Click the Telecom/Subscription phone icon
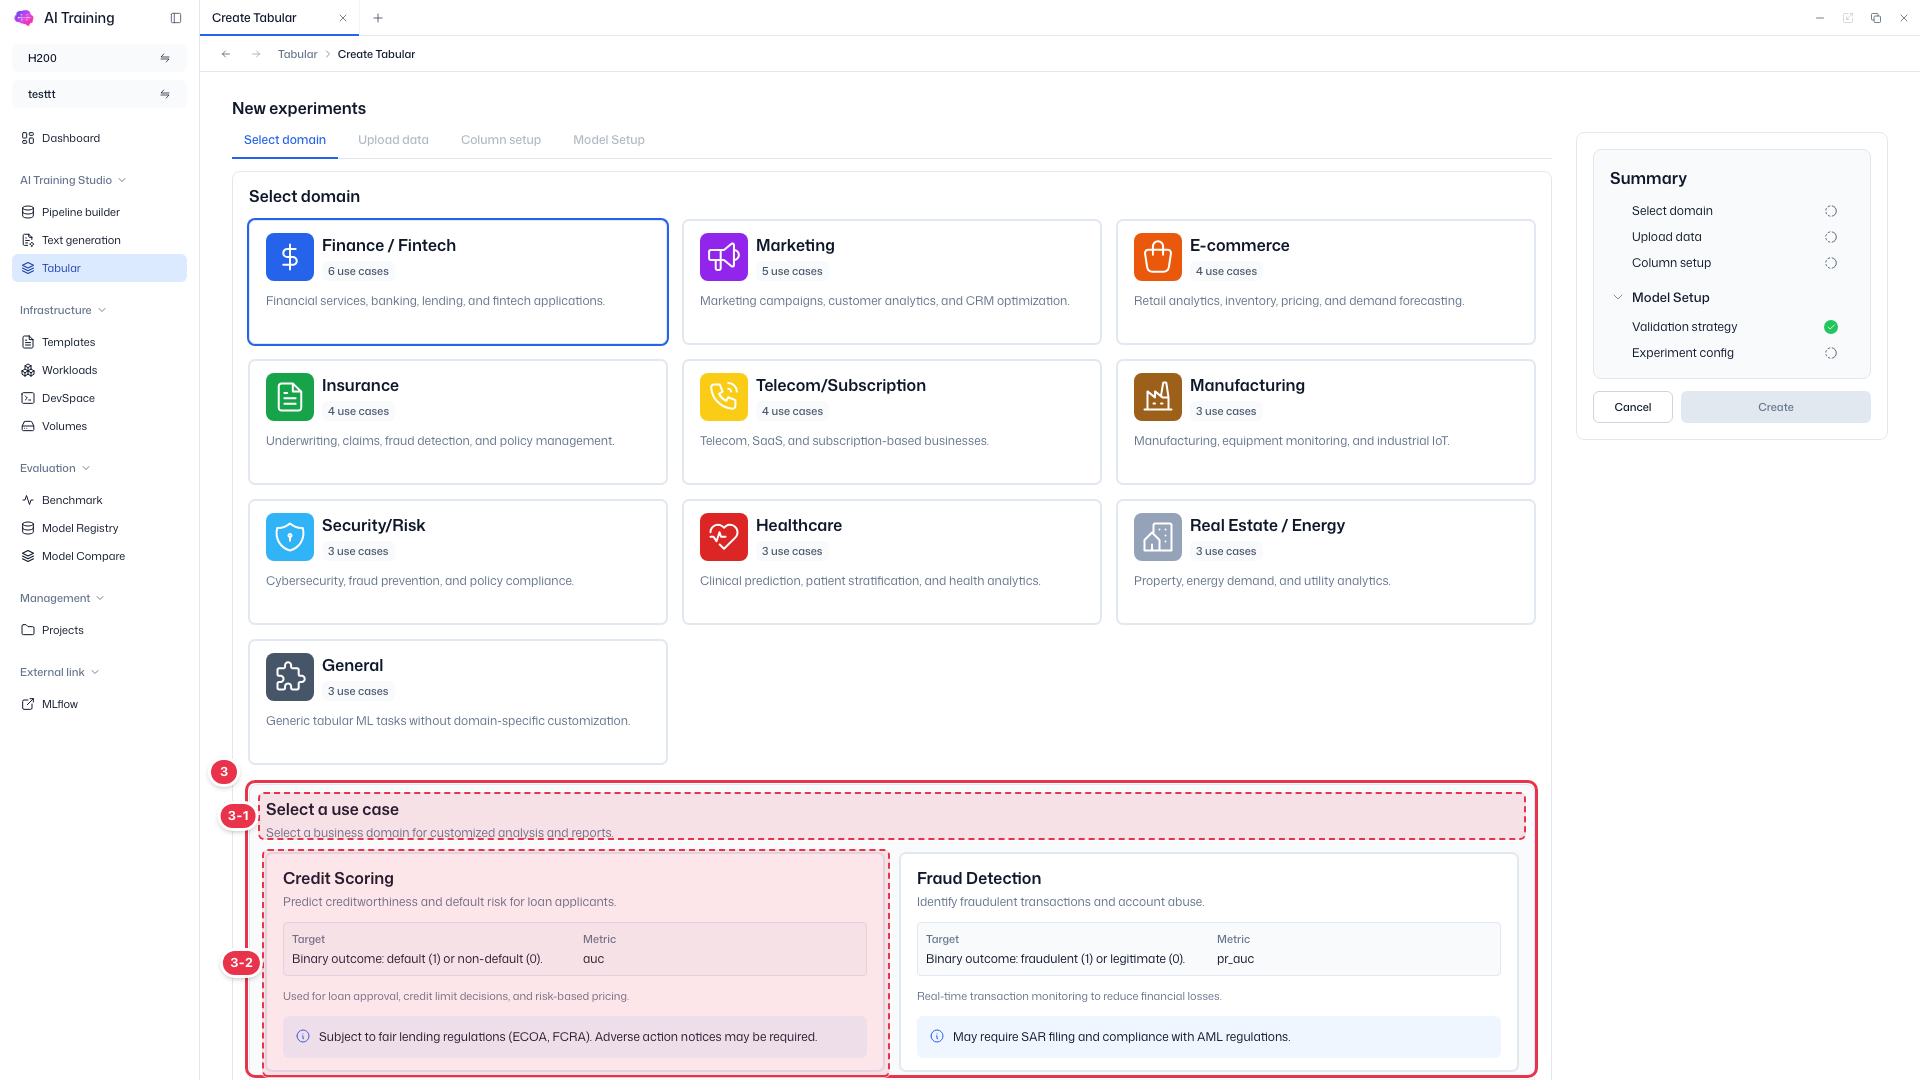 pyautogui.click(x=724, y=397)
